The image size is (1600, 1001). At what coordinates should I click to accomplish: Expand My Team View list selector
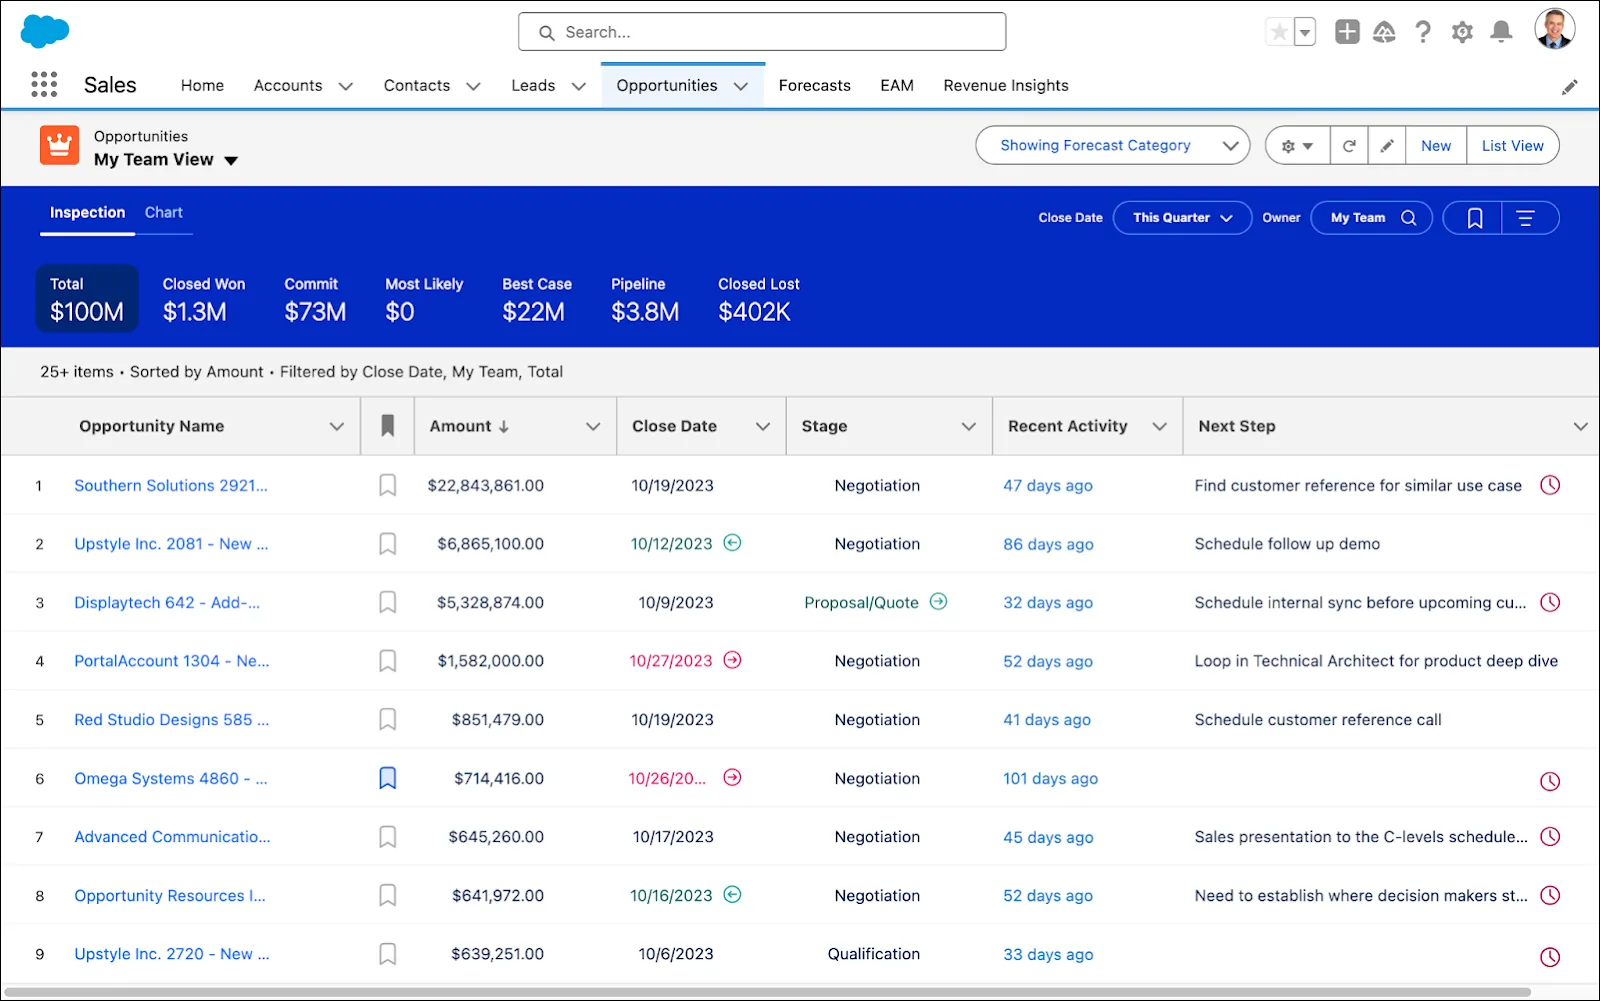pos(231,160)
